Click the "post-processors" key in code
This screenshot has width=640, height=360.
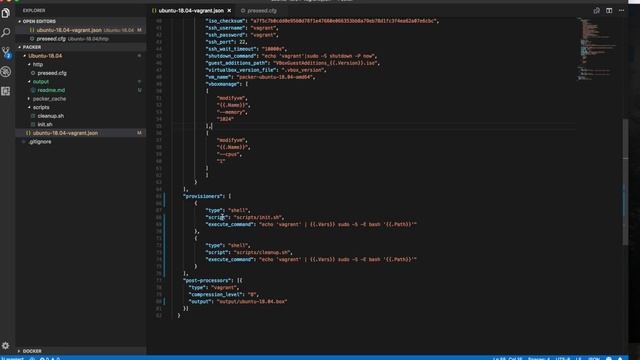pos(208,280)
